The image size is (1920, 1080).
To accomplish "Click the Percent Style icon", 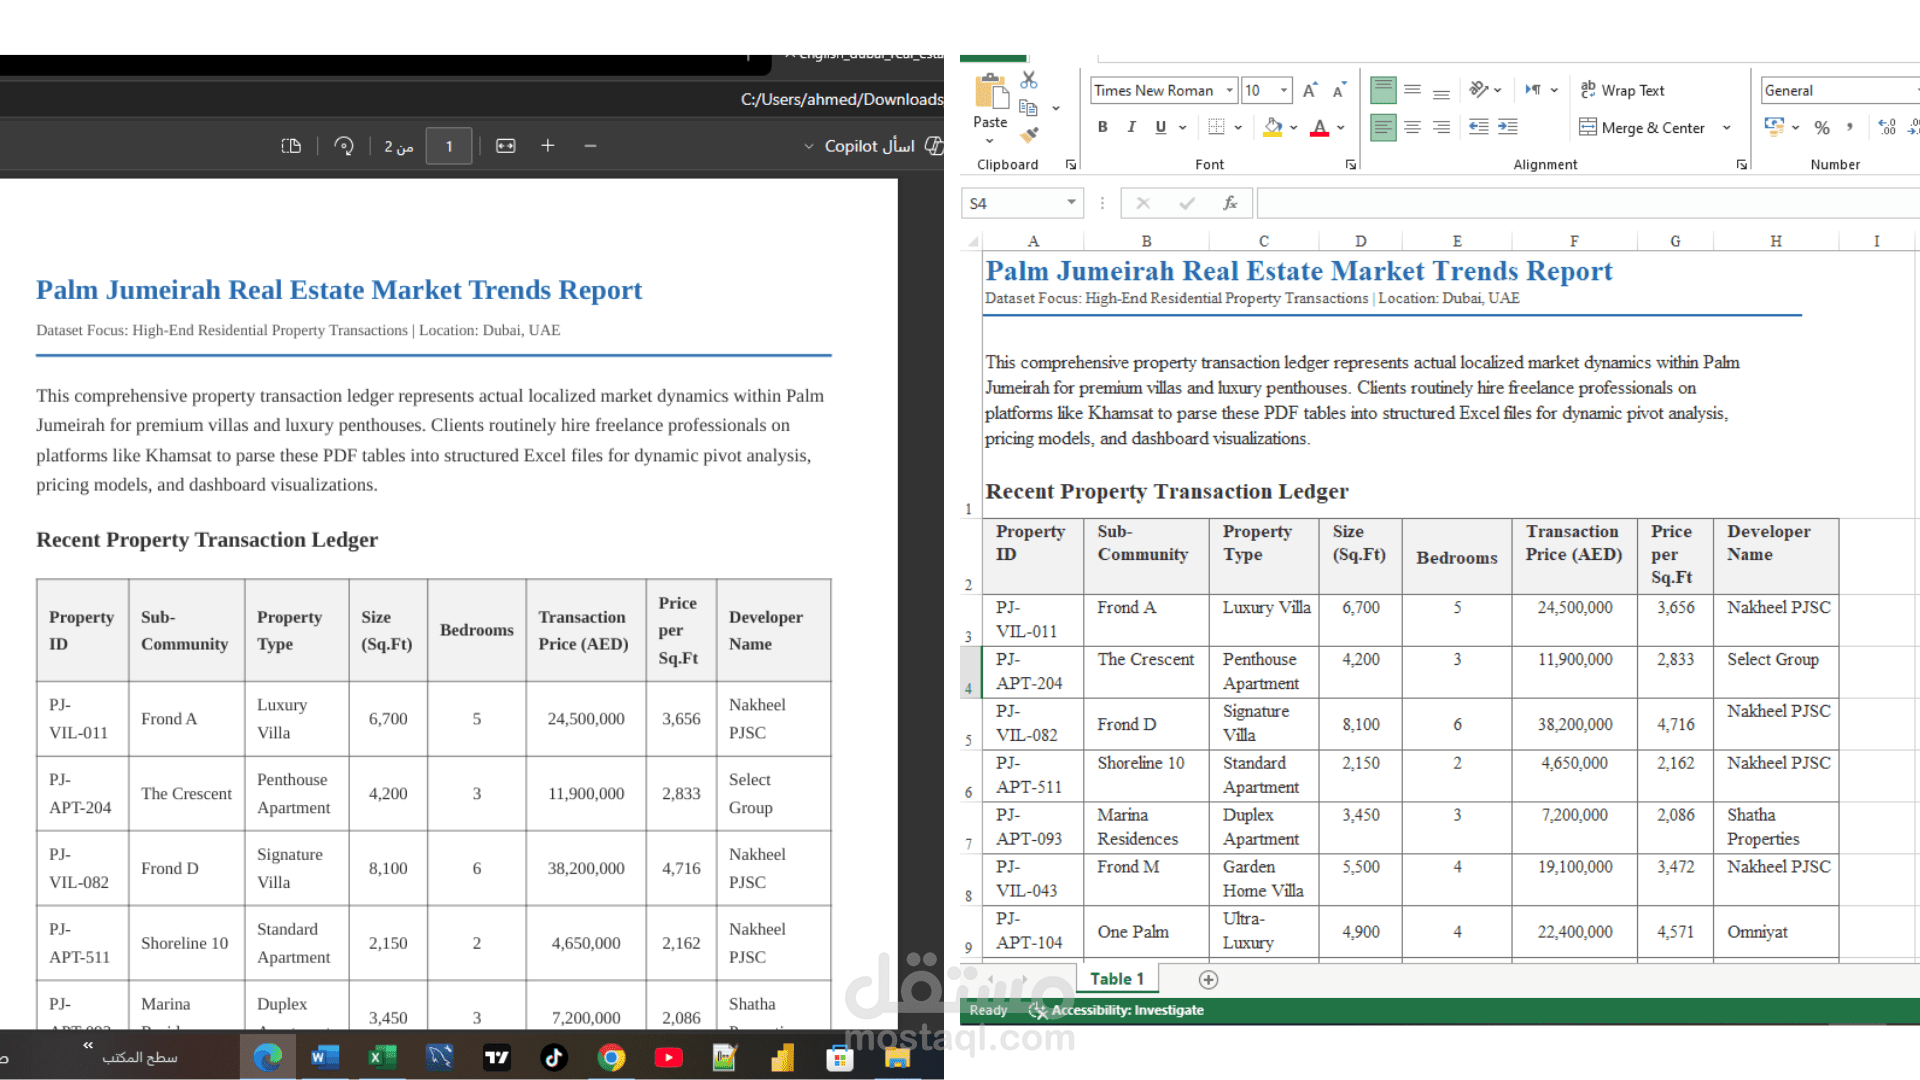I will [1822, 127].
